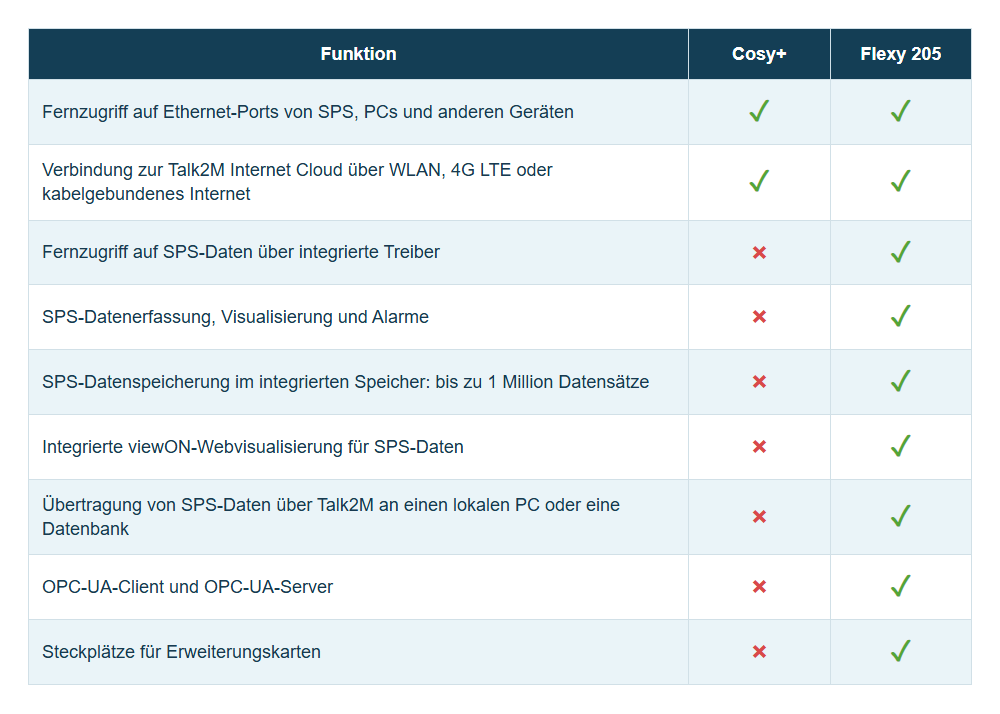1000x714 pixels.
Task: Click the Flexy 205 column header
Action: pyautogui.click(x=901, y=54)
